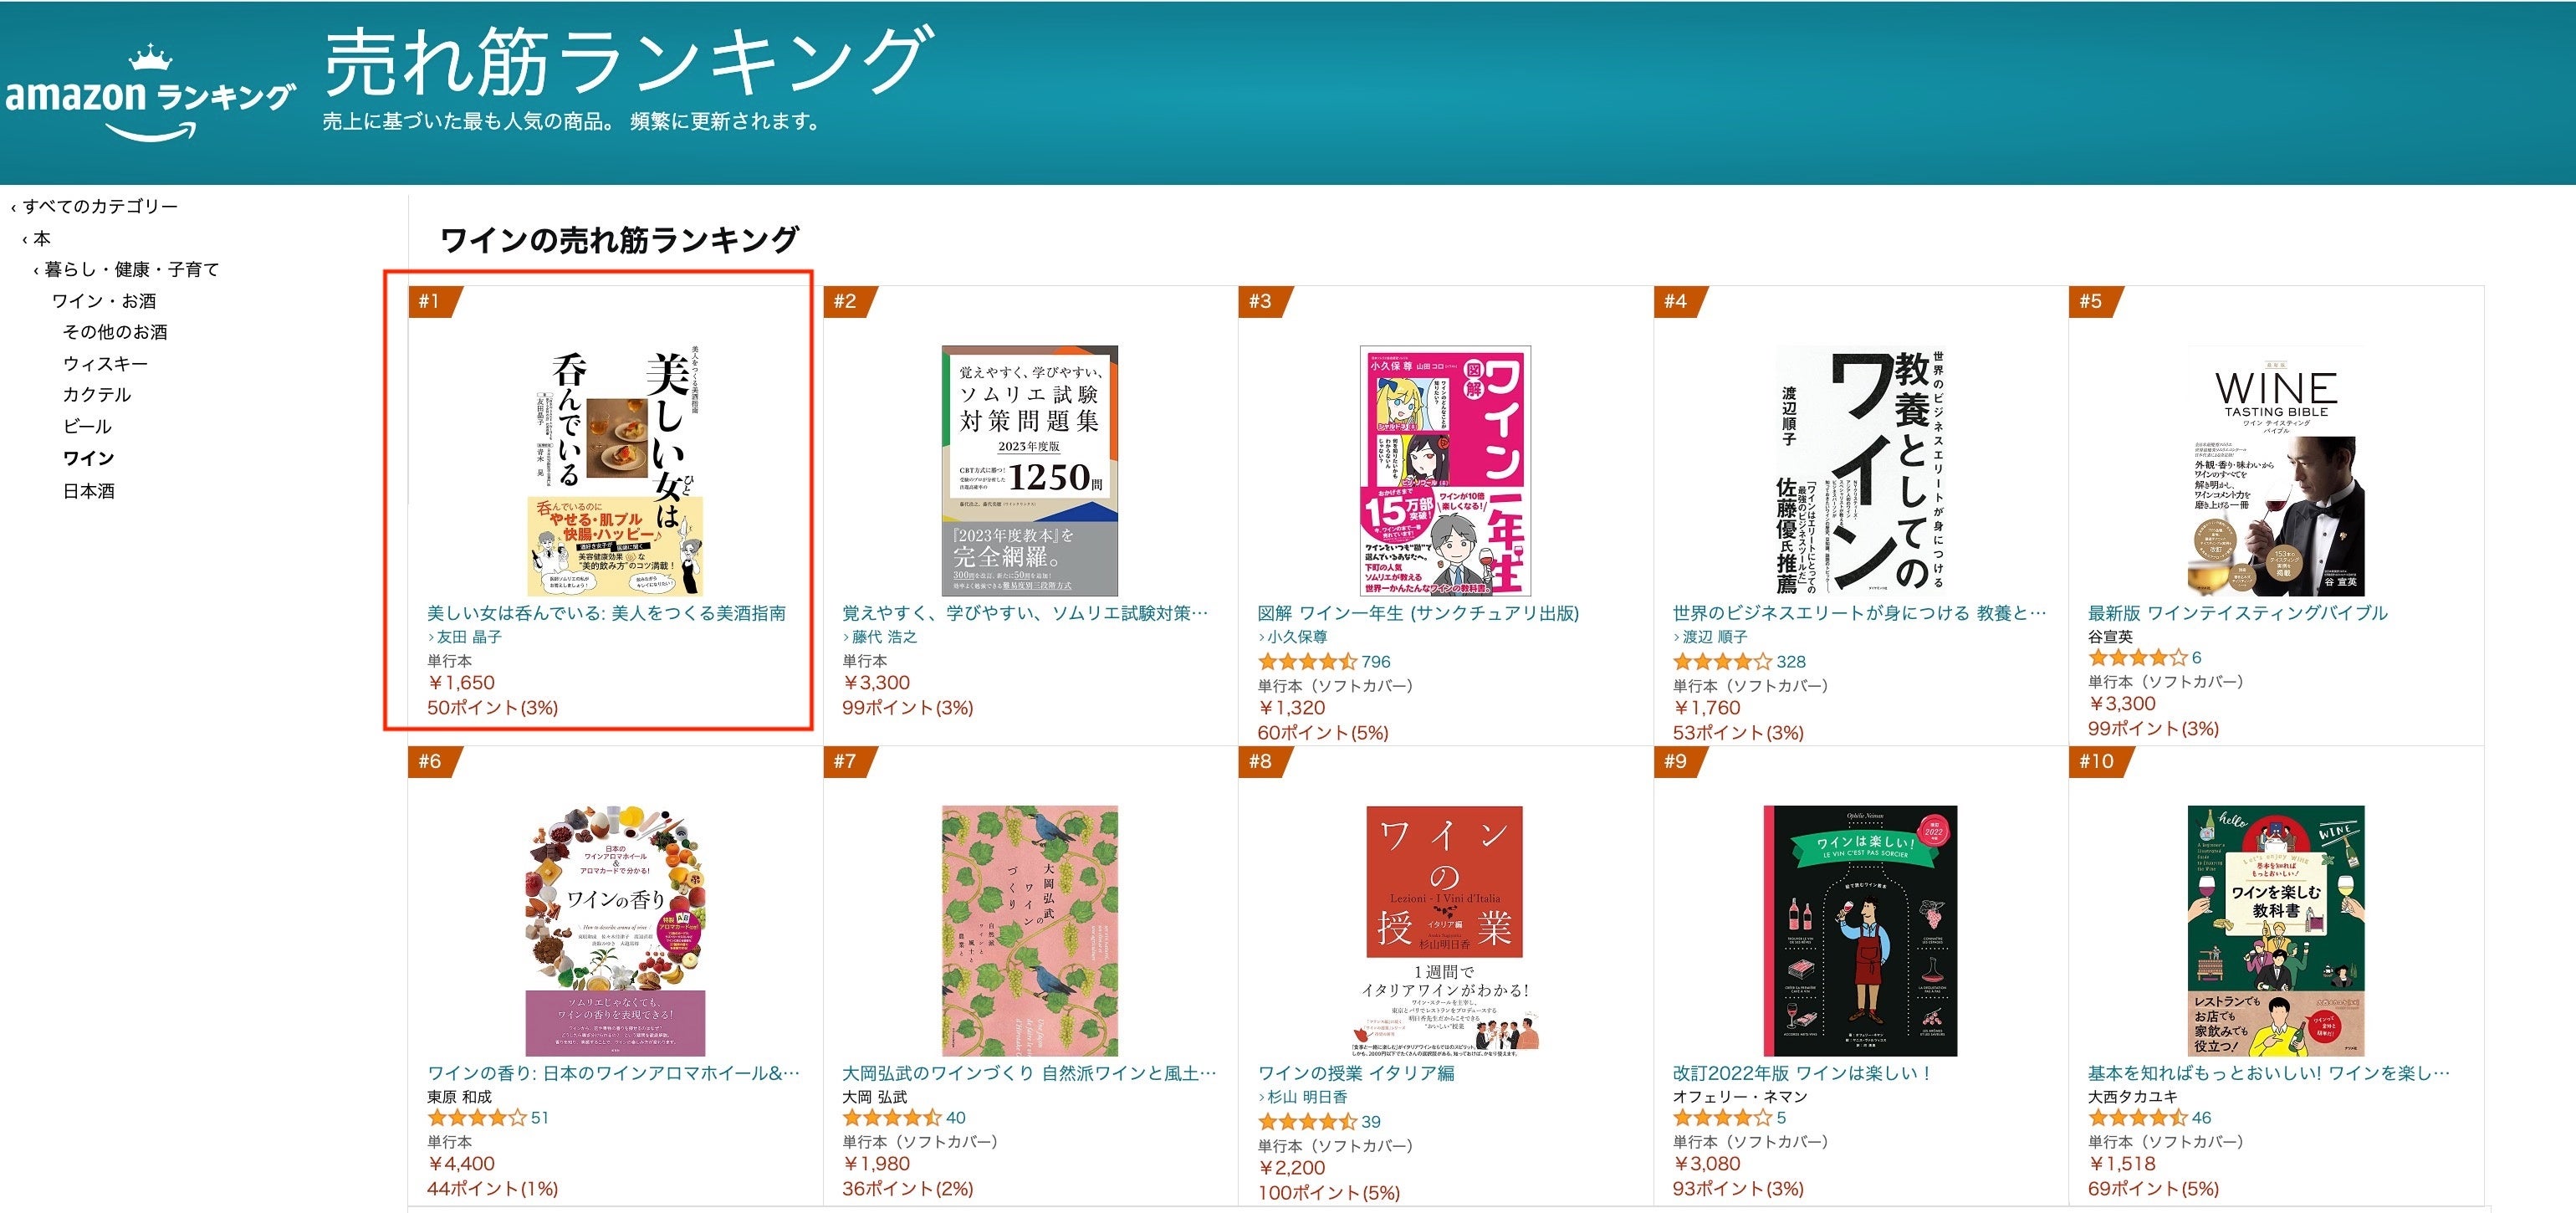Click star rating of ワインテイスティングバイブル

click(x=2137, y=657)
